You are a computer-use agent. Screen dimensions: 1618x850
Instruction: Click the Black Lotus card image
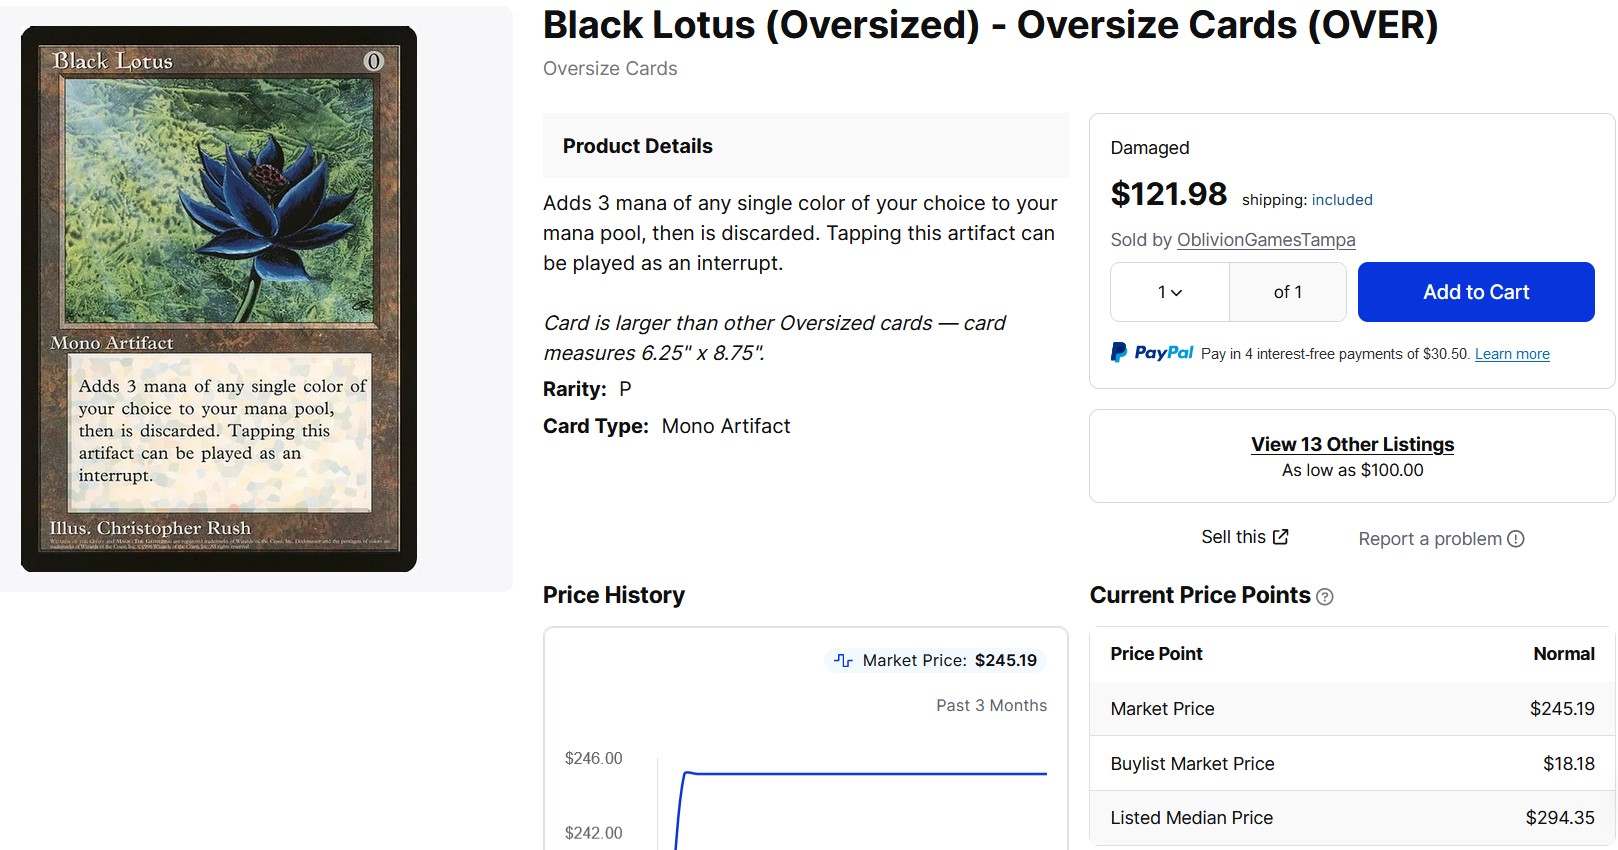219,299
